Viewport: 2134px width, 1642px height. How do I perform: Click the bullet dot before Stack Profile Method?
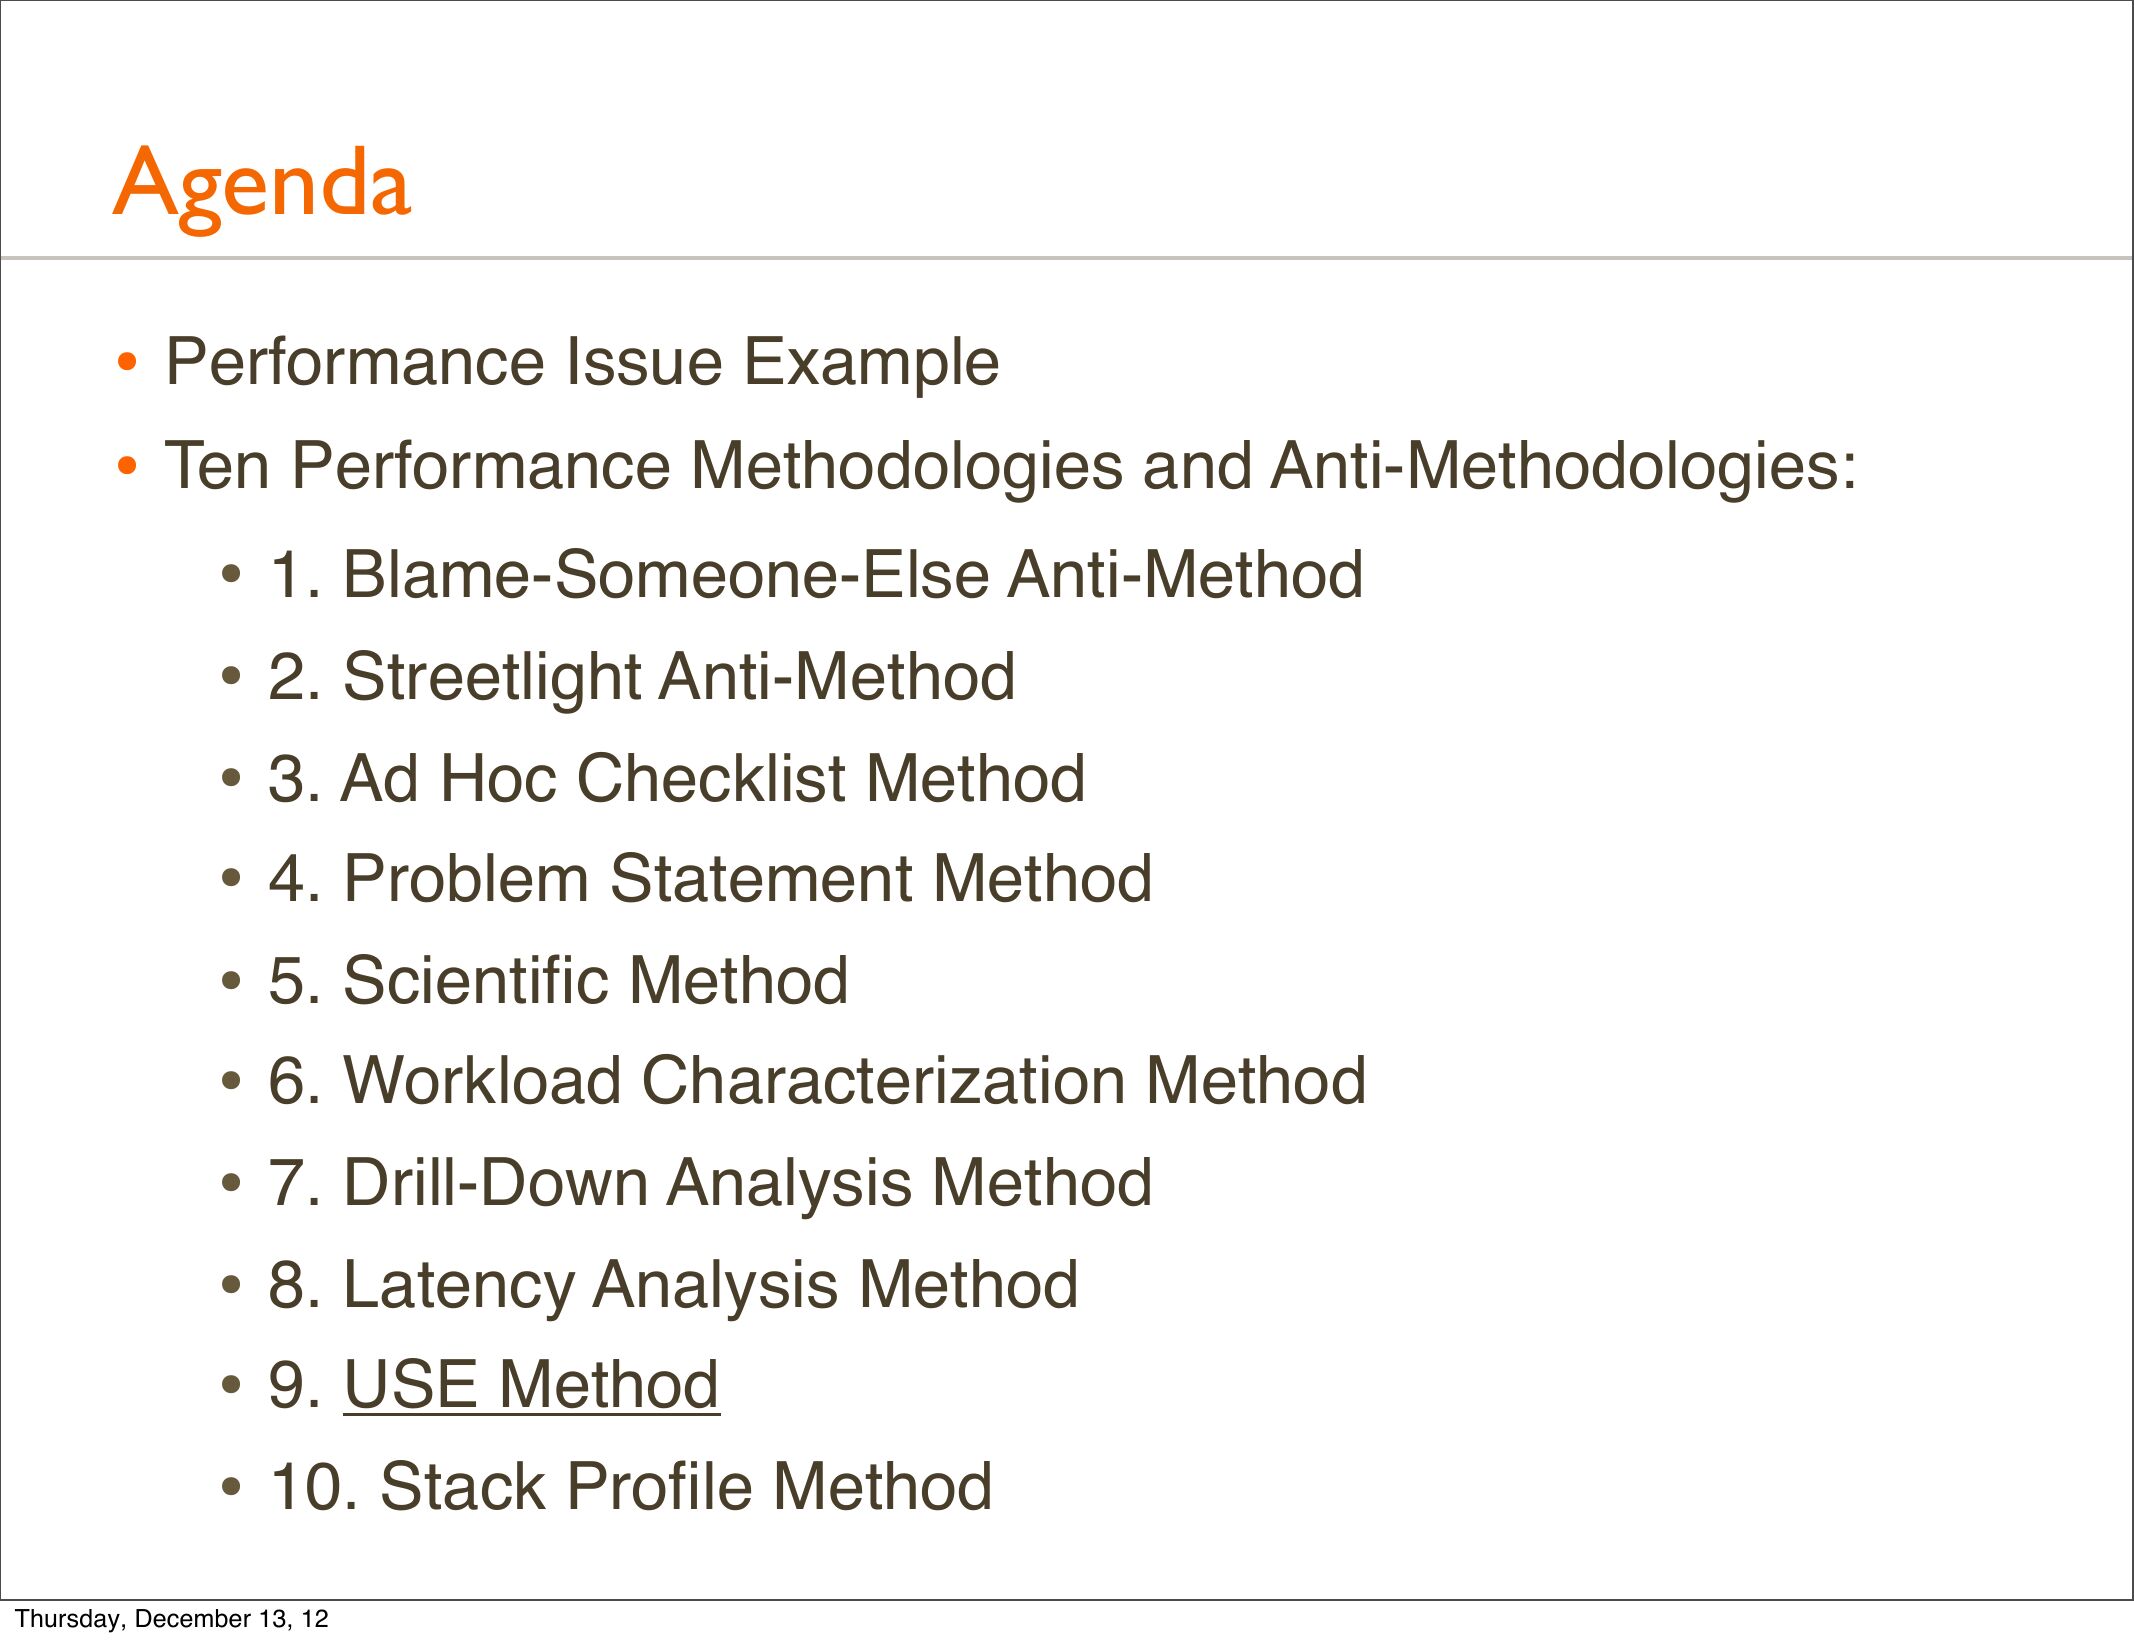point(232,1487)
